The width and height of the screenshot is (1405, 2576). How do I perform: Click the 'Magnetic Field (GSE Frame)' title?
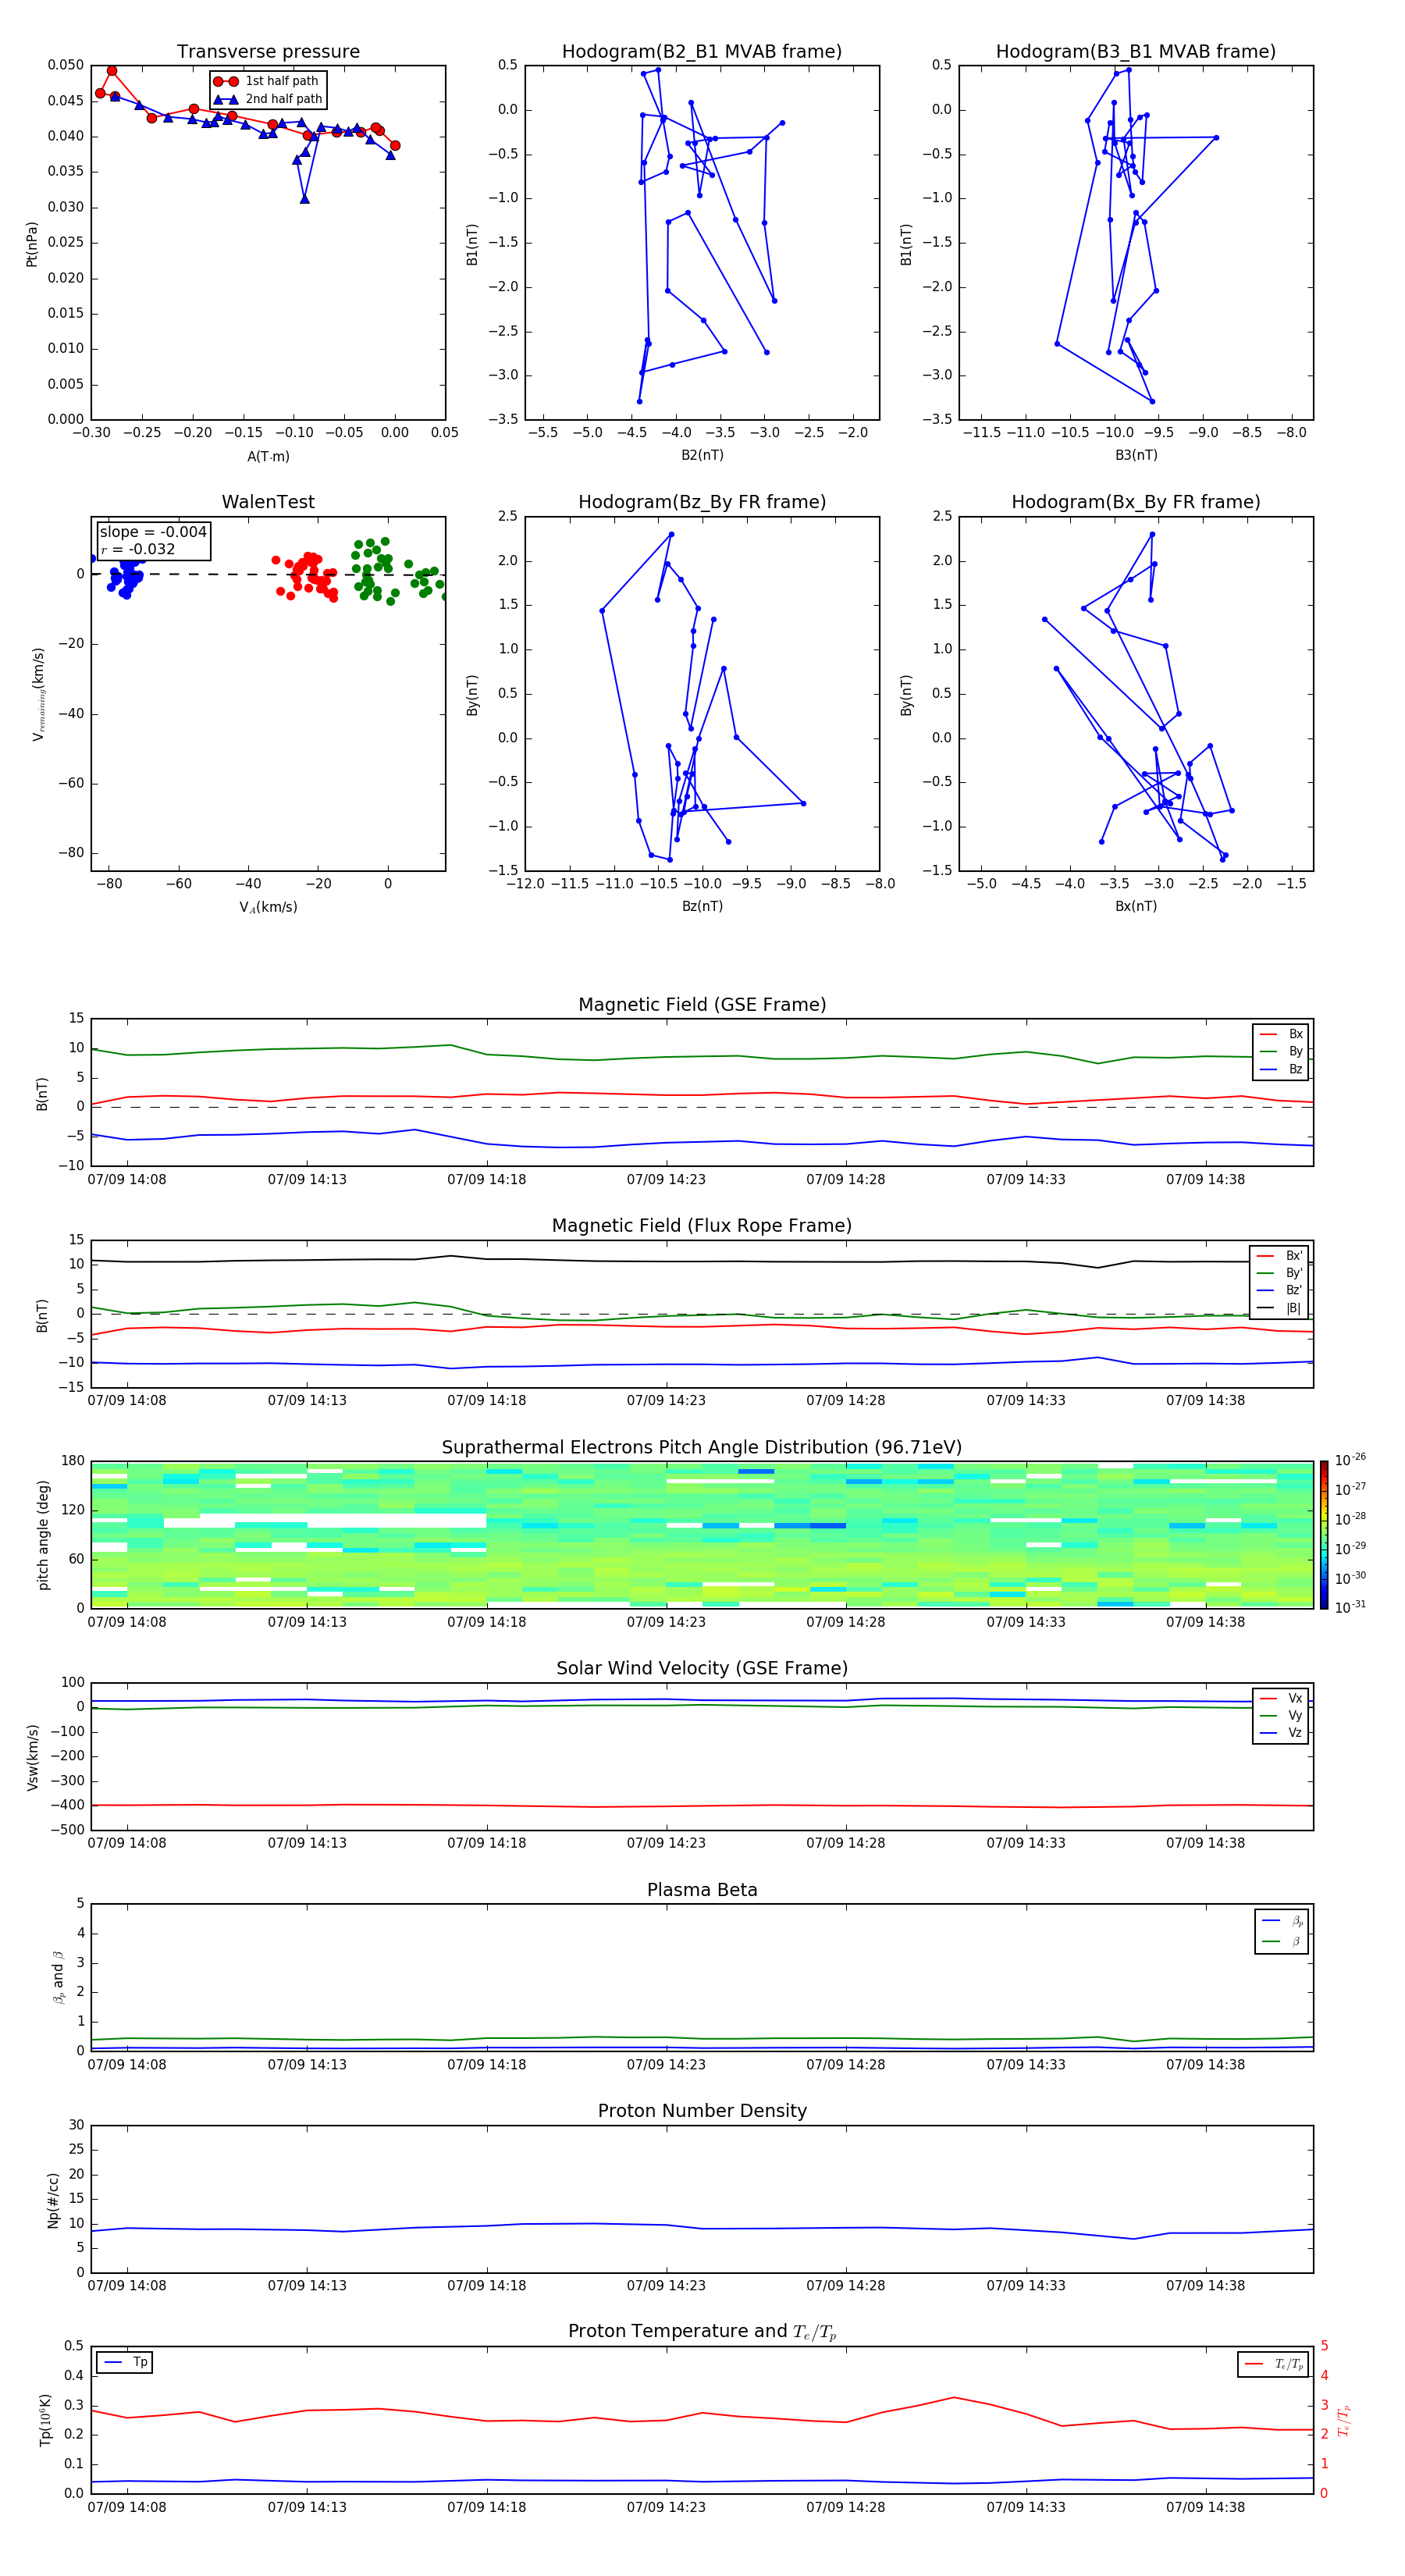pyautogui.click(x=702, y=1005)
